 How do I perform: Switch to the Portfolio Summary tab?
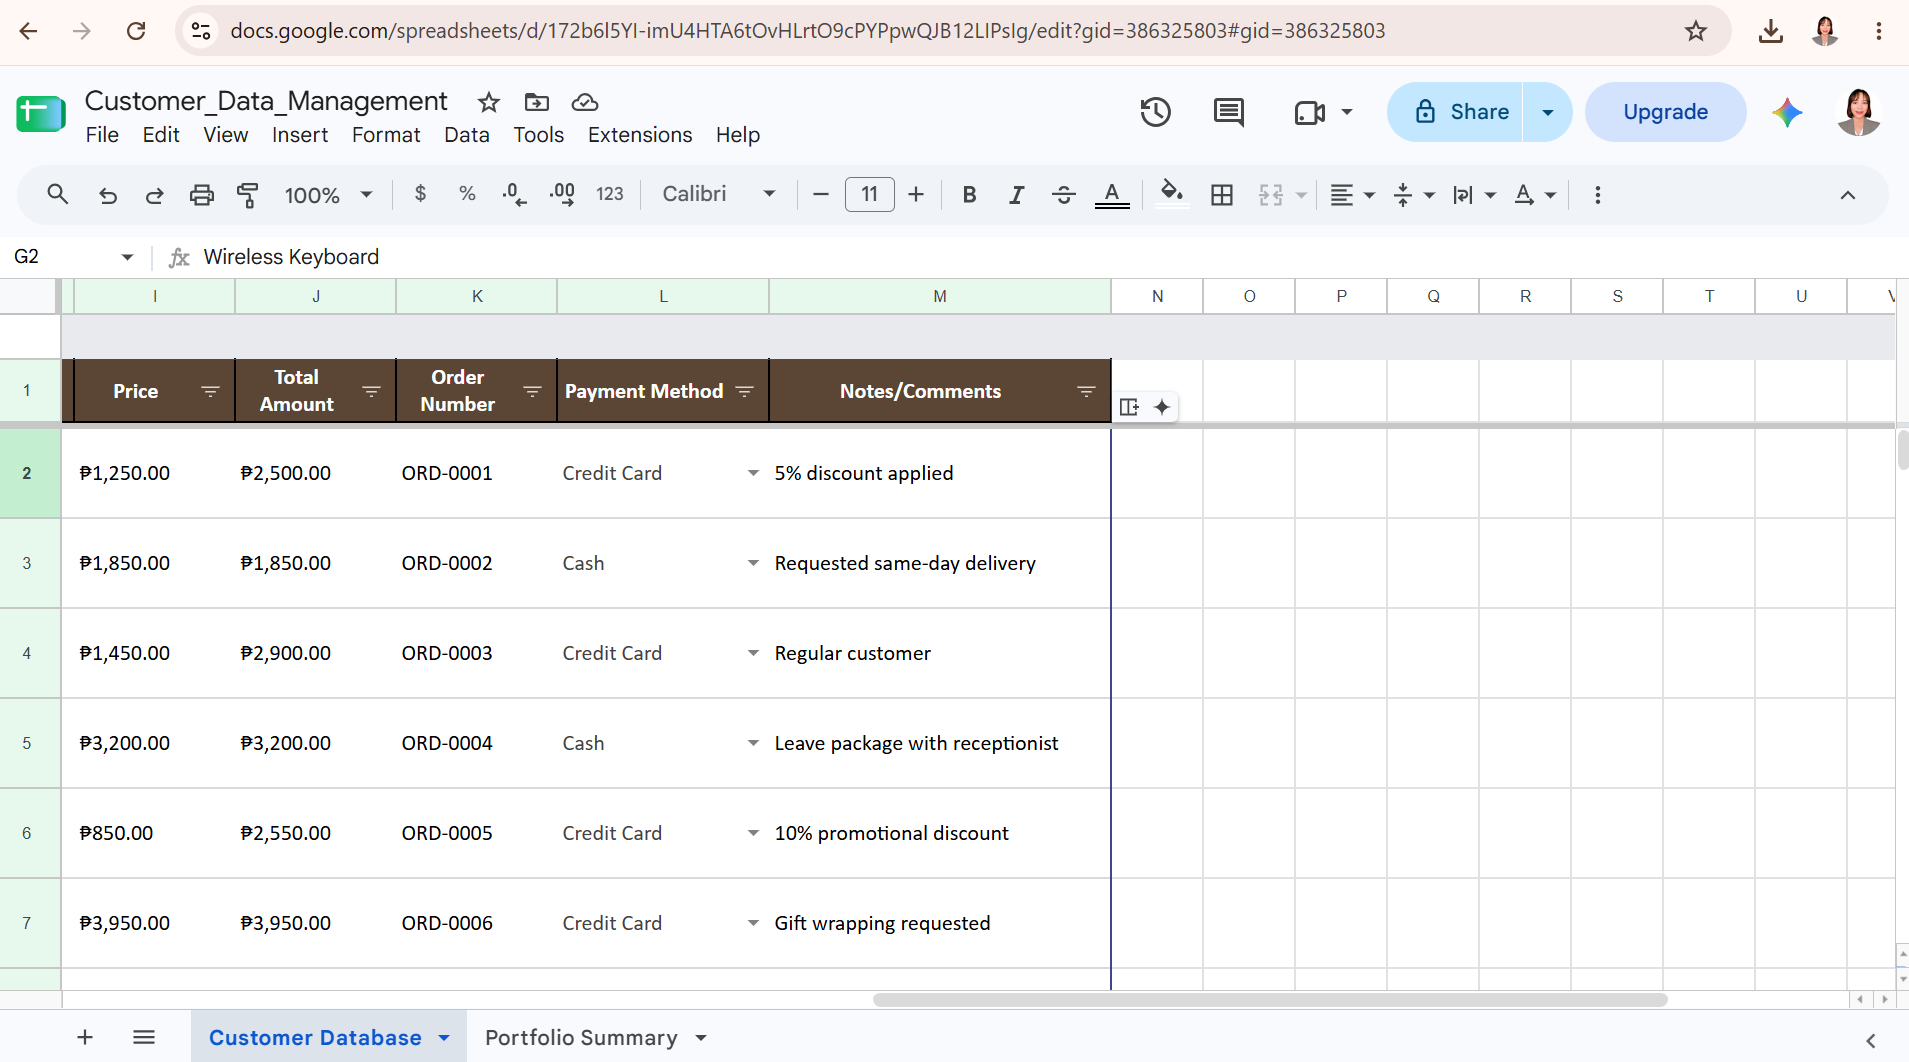point(581,1038)
